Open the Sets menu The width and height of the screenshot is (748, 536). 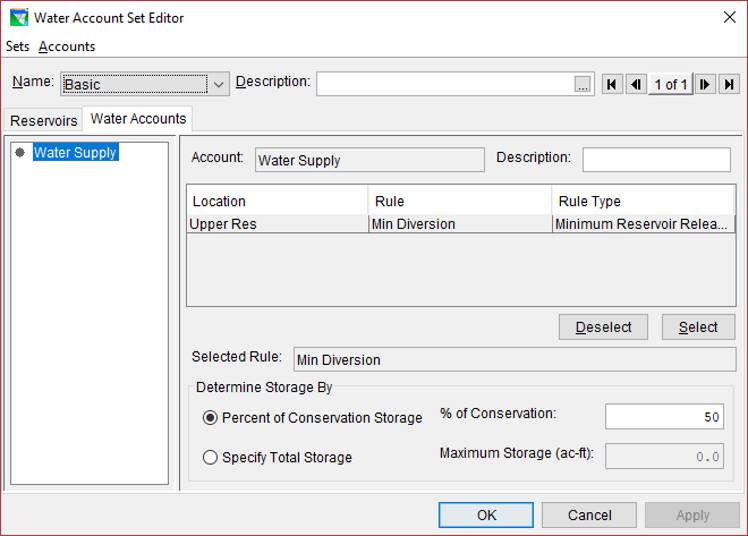pyautogui.click(x=18, y=46)
